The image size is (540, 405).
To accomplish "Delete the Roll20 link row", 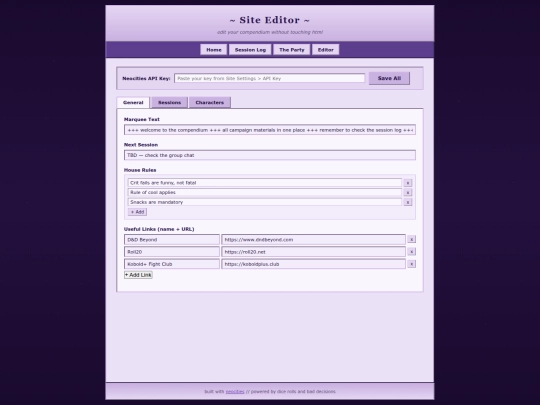I will pos(411,251).
